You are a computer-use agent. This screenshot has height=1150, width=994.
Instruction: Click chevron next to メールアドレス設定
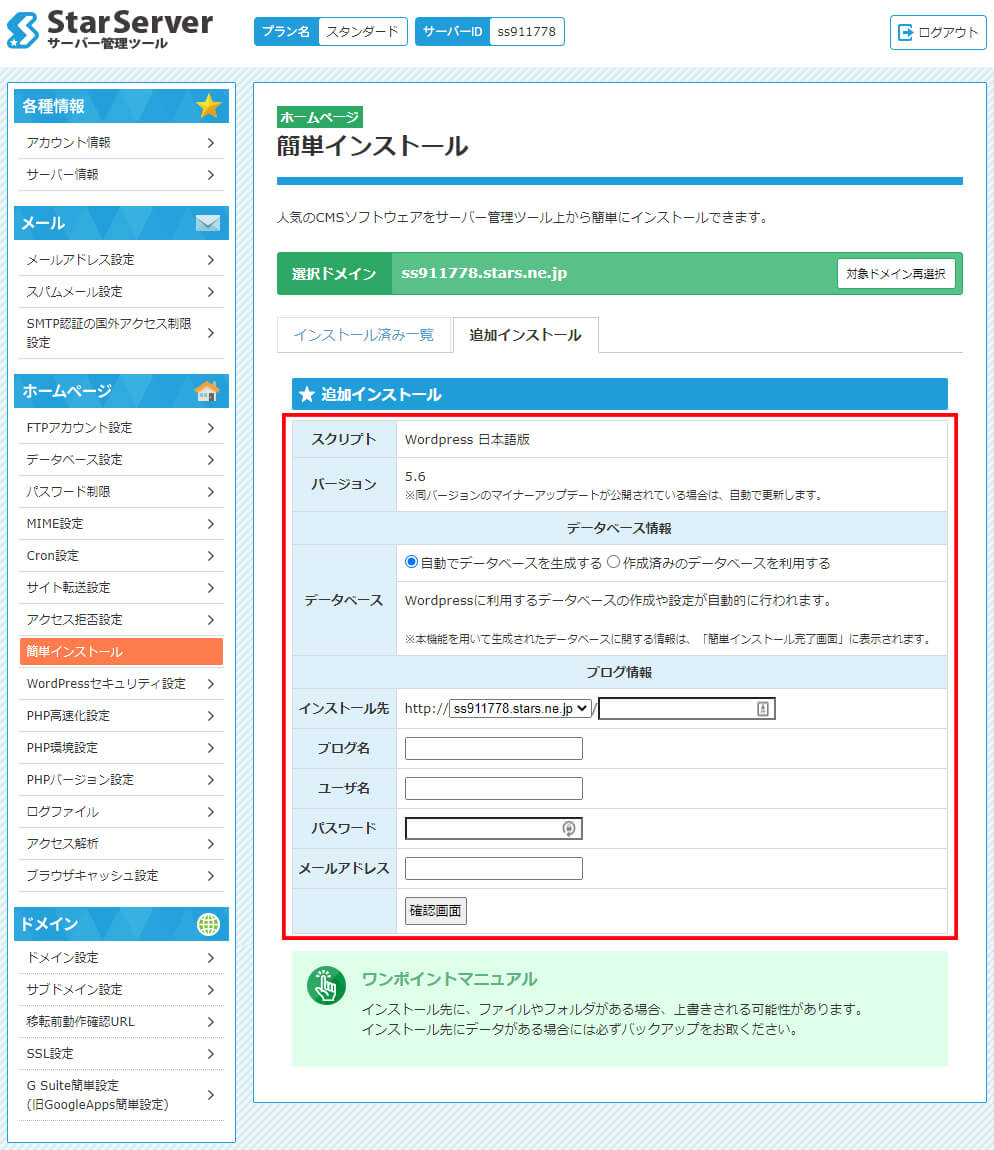211,260
